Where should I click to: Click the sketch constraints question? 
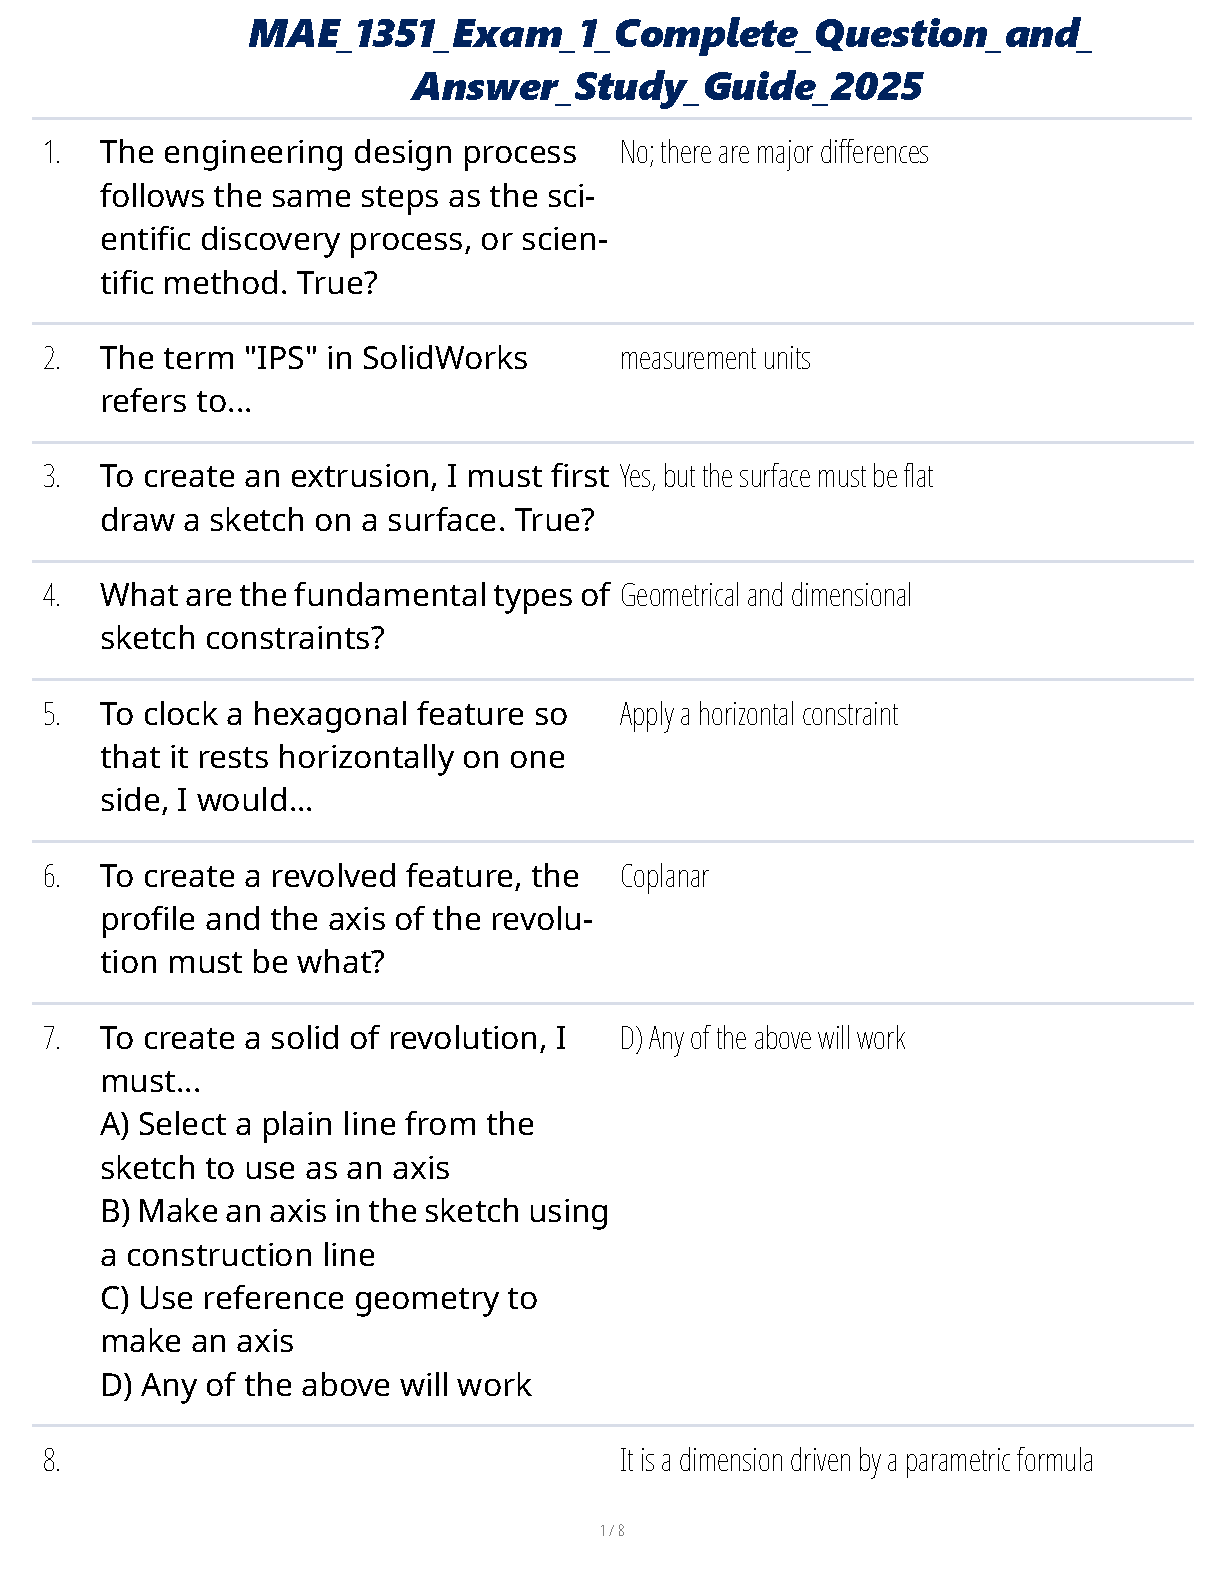pyautogui.click(x=353, y=616)
